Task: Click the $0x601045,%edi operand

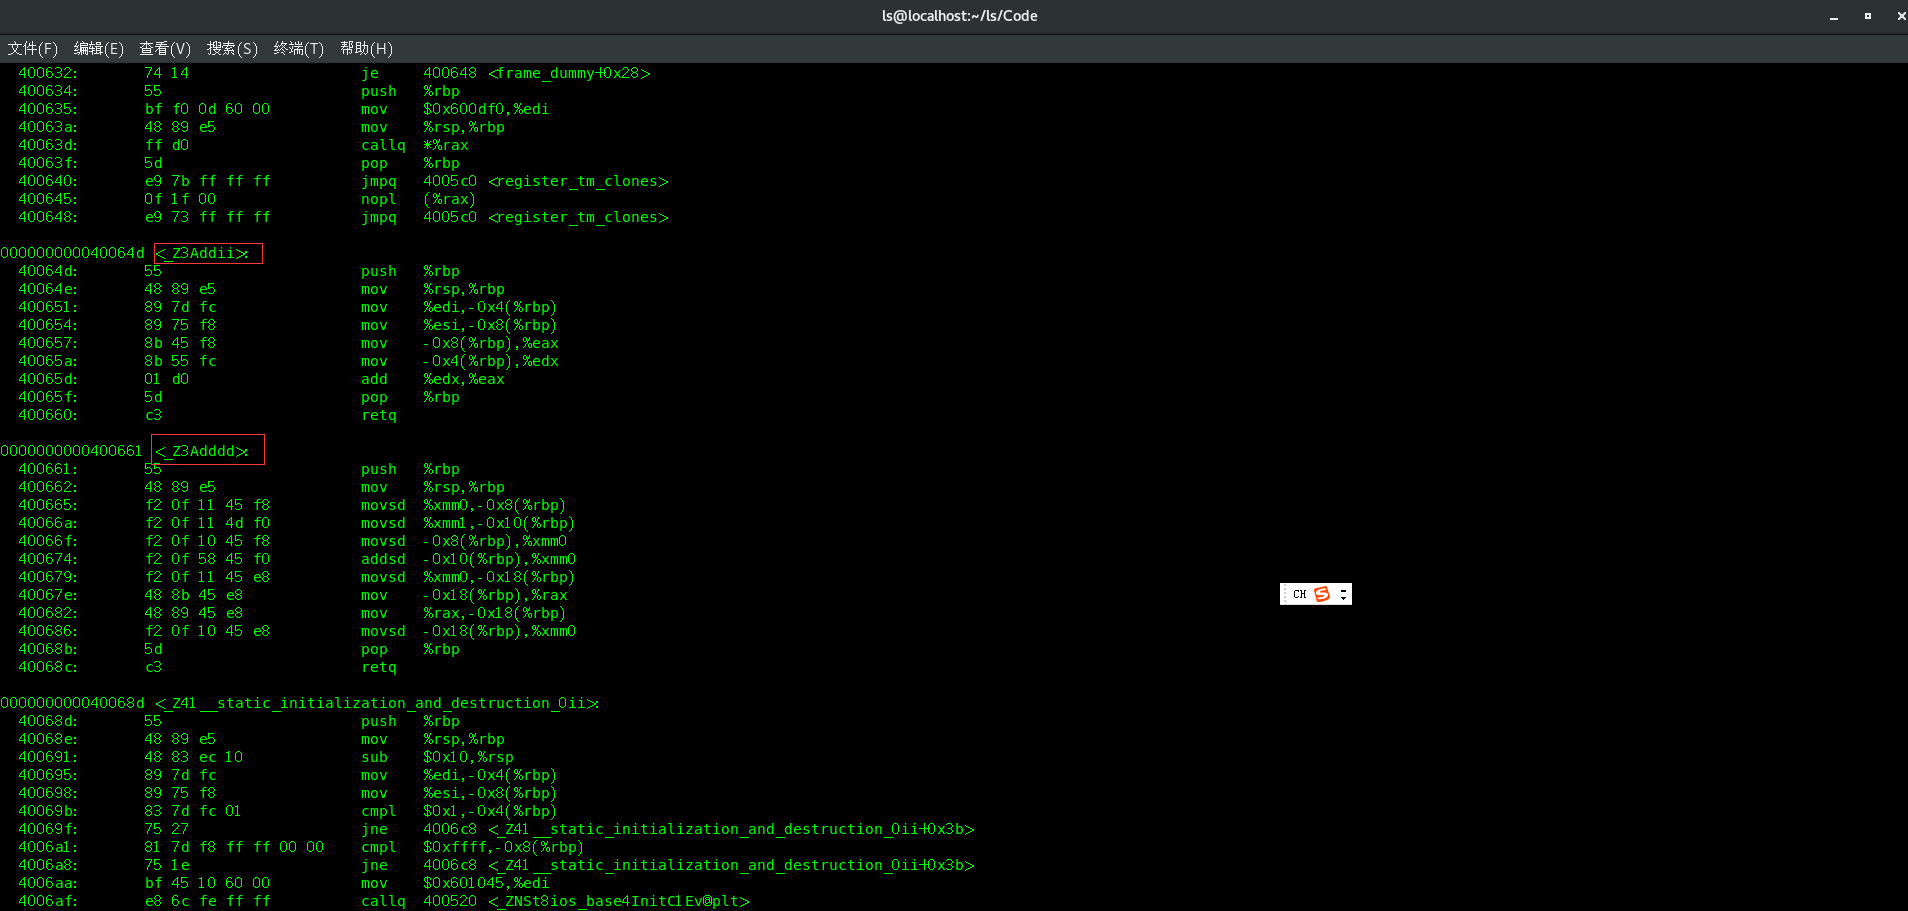Action: pyautogui.click(x=486, y=883)
